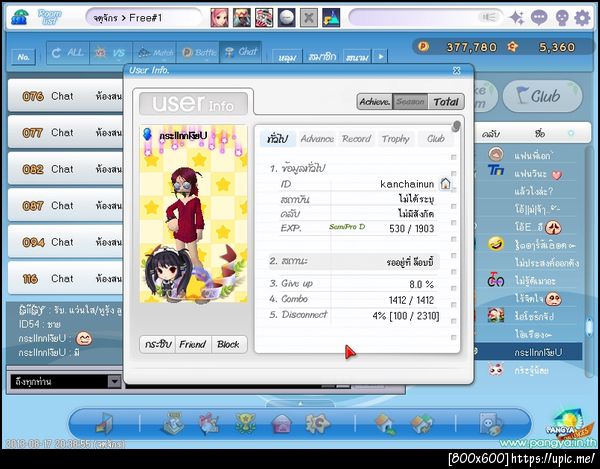
Task: Click the Pang coin icon beside 377,780
Action: pos(423,47)
